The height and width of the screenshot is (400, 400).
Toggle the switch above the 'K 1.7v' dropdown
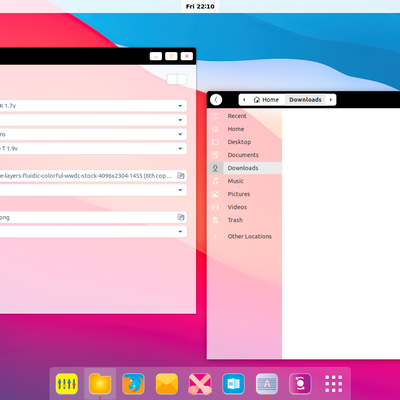tap(177, 79)
